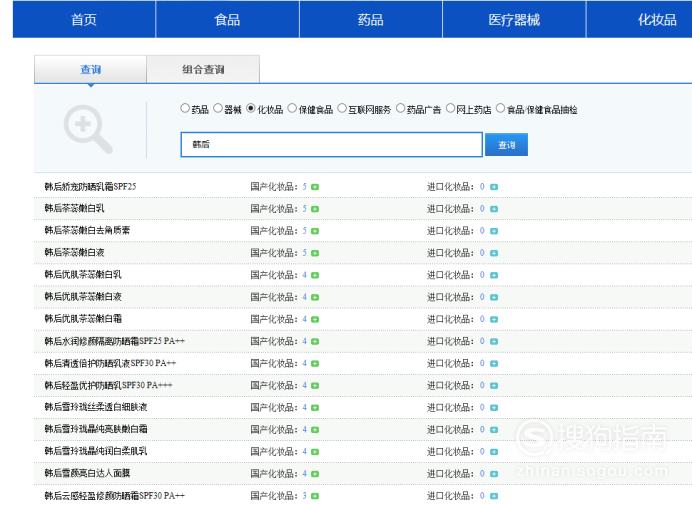Click product name 韩后优肌茶蕊嫩白乳
Viewport: 692px width, 505px height.
83,275
